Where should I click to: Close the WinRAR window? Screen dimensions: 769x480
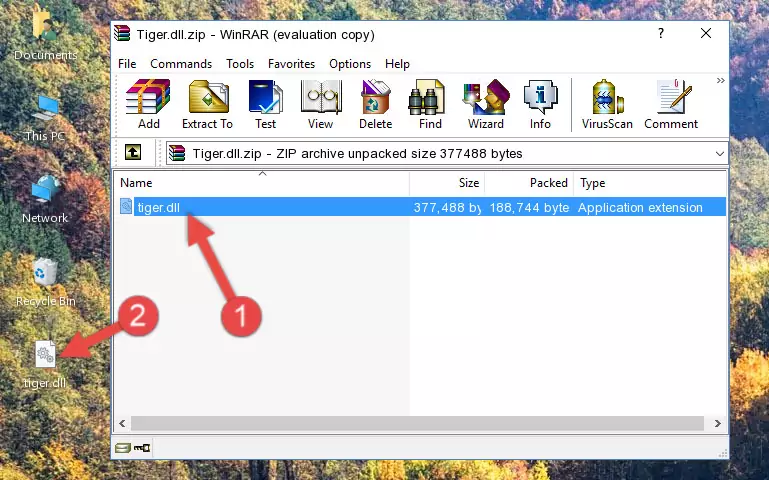(x=706, y=33)
